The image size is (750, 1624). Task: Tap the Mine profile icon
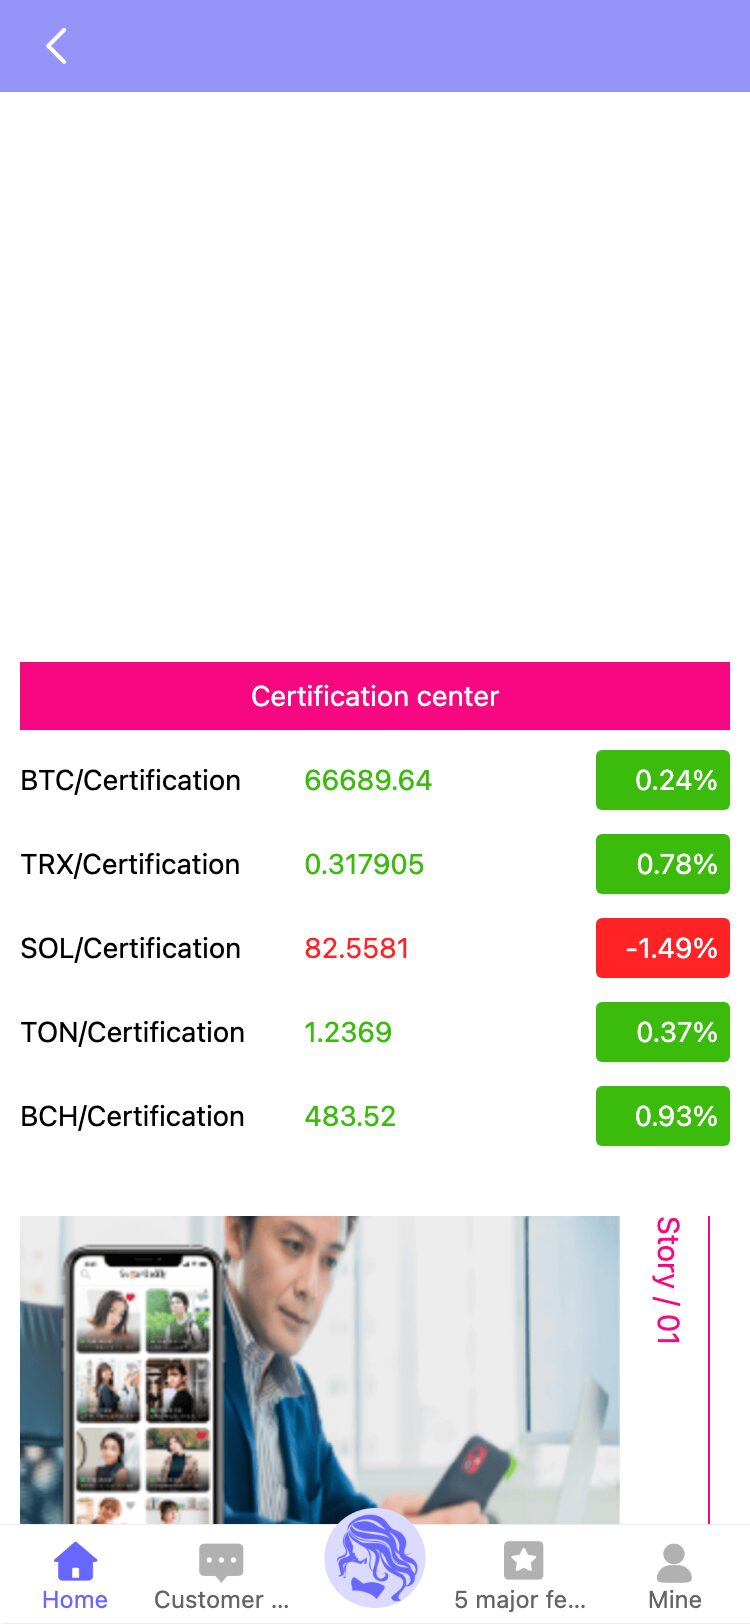pos(674,1562)
